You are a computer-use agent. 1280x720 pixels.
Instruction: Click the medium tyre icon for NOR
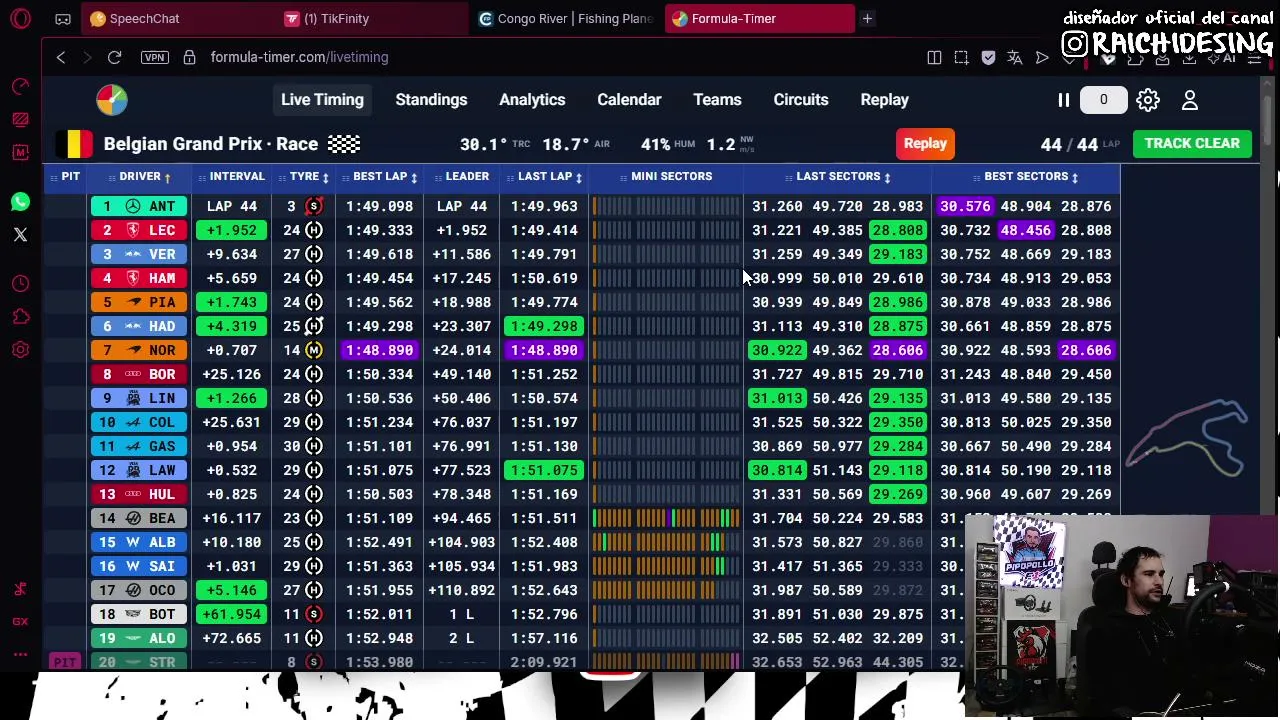point(314,350)
